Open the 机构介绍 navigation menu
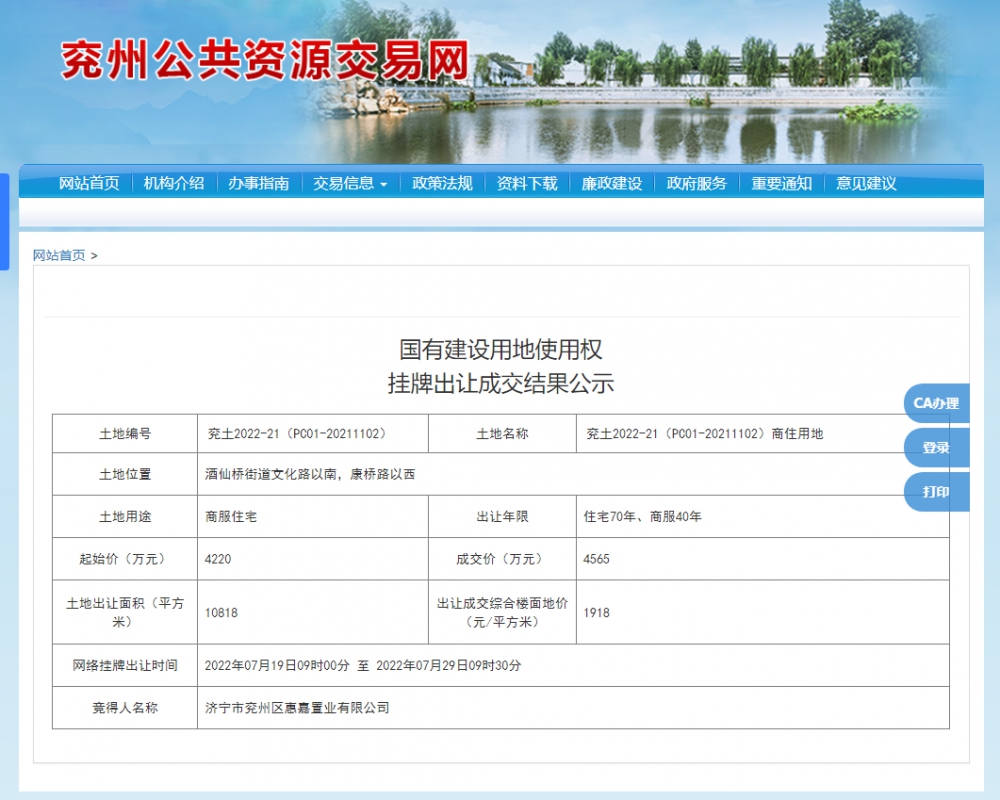The image size is (1000, 800). 175,183
